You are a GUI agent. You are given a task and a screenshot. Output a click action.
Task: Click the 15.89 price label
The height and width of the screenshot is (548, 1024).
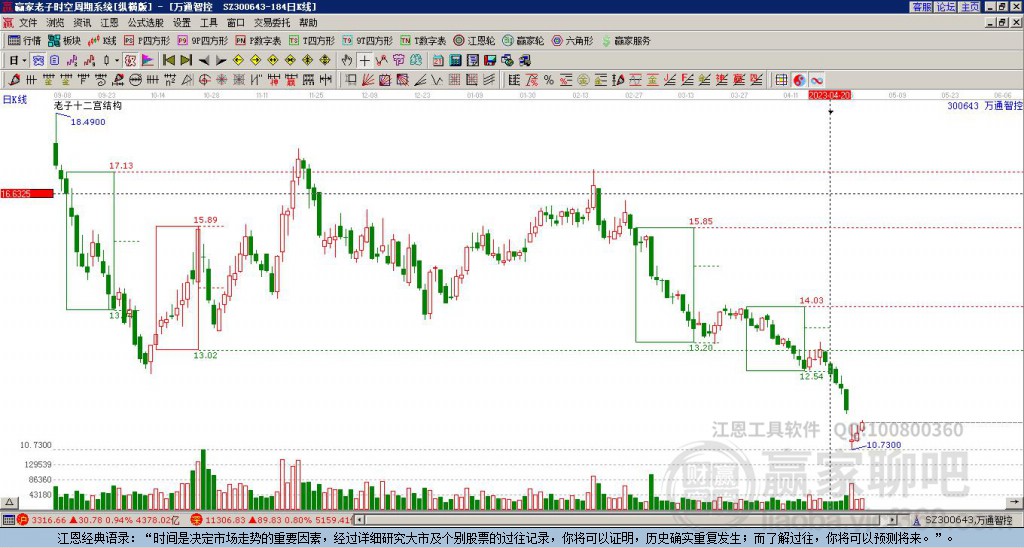[x=205, y=220]
